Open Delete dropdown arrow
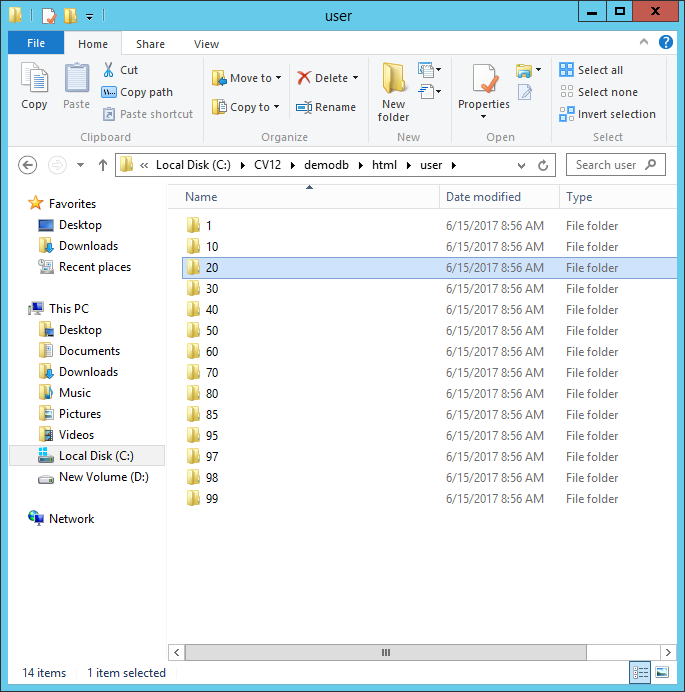 click(355, 78)
